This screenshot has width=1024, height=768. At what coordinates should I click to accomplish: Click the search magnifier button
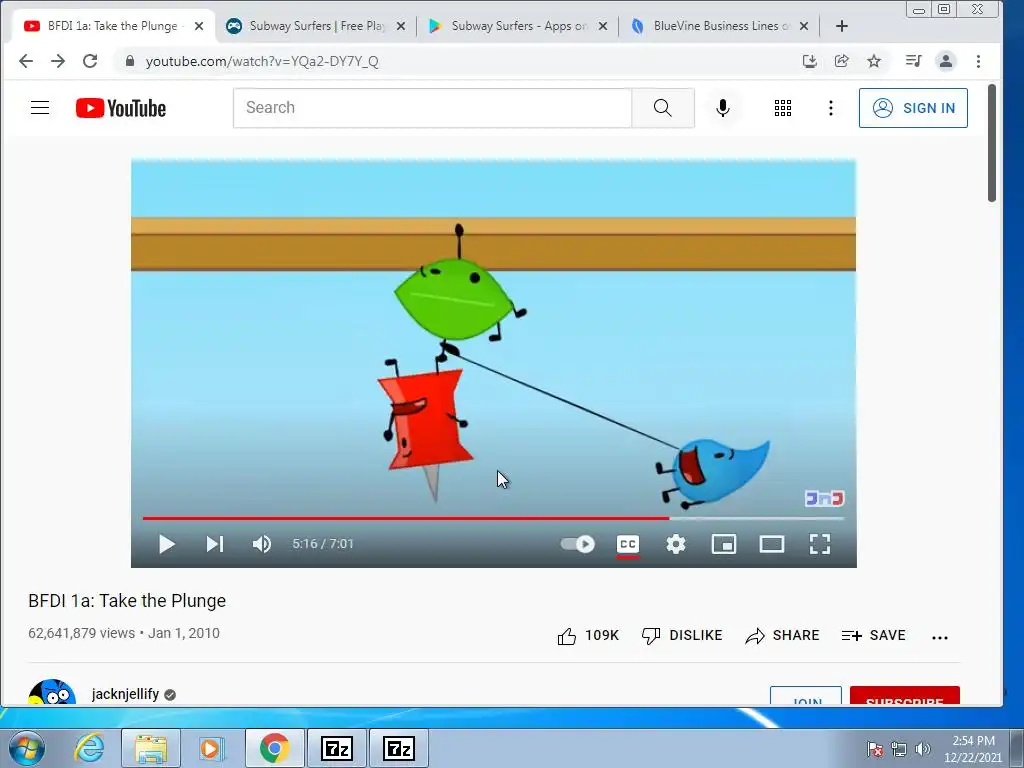pos(663,108)
